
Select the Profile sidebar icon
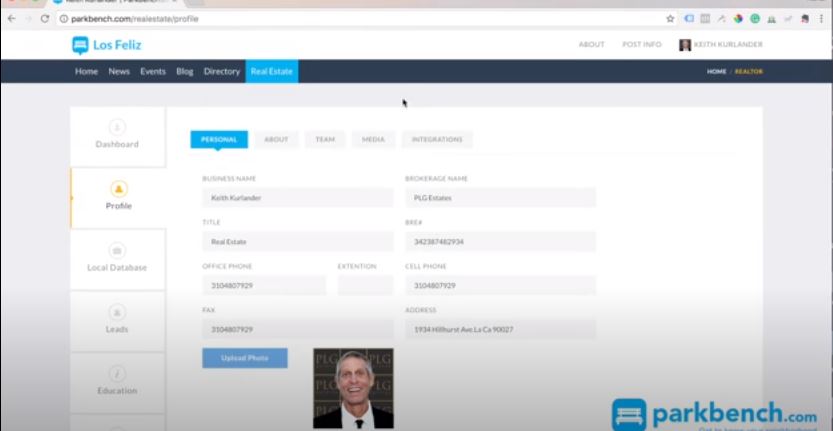pos(118,189)
